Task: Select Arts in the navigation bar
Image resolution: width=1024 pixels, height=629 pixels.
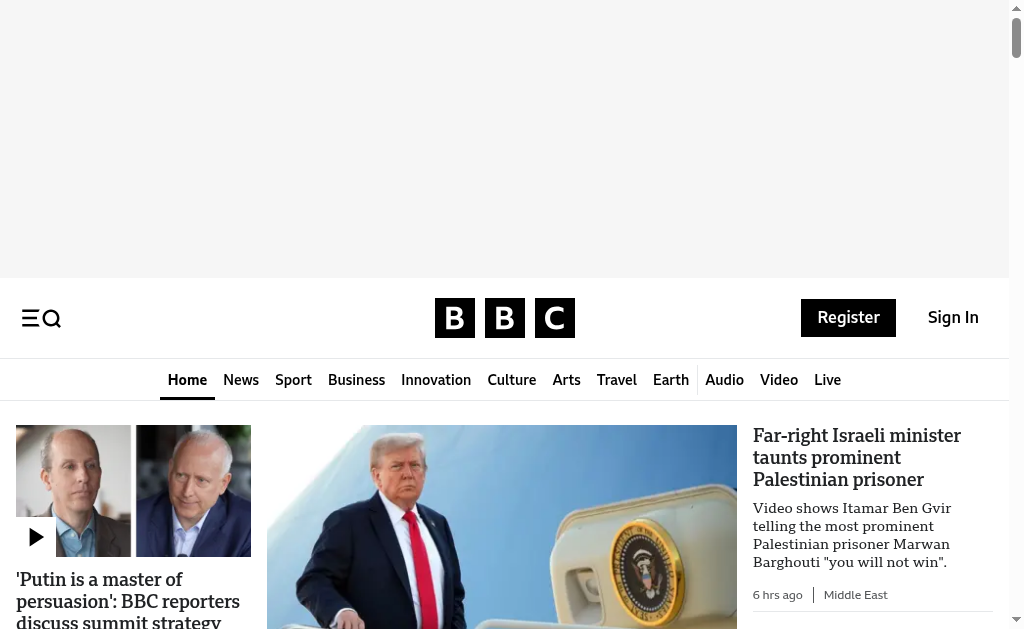Action: point(566,380)
